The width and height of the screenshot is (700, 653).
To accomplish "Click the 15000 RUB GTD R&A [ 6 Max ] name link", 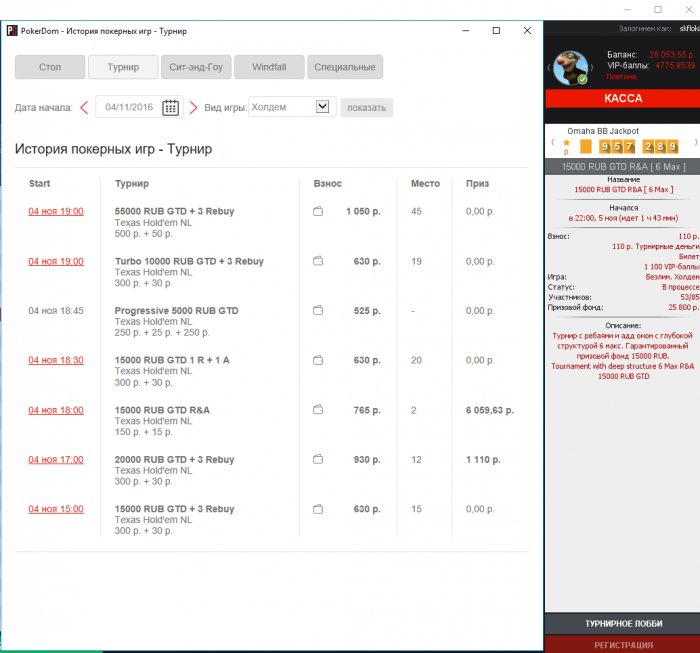I will (623, 189).
